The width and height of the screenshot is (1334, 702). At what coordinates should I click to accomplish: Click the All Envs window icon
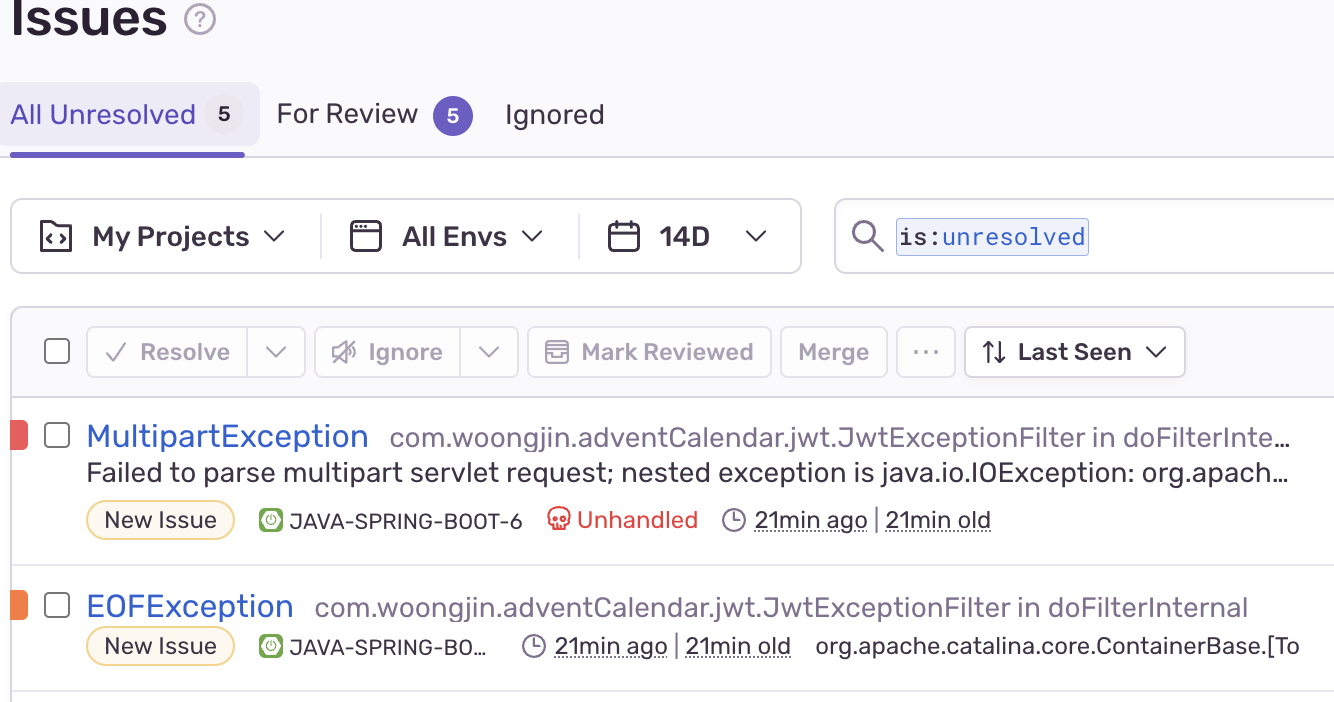(x=366, y=237)
